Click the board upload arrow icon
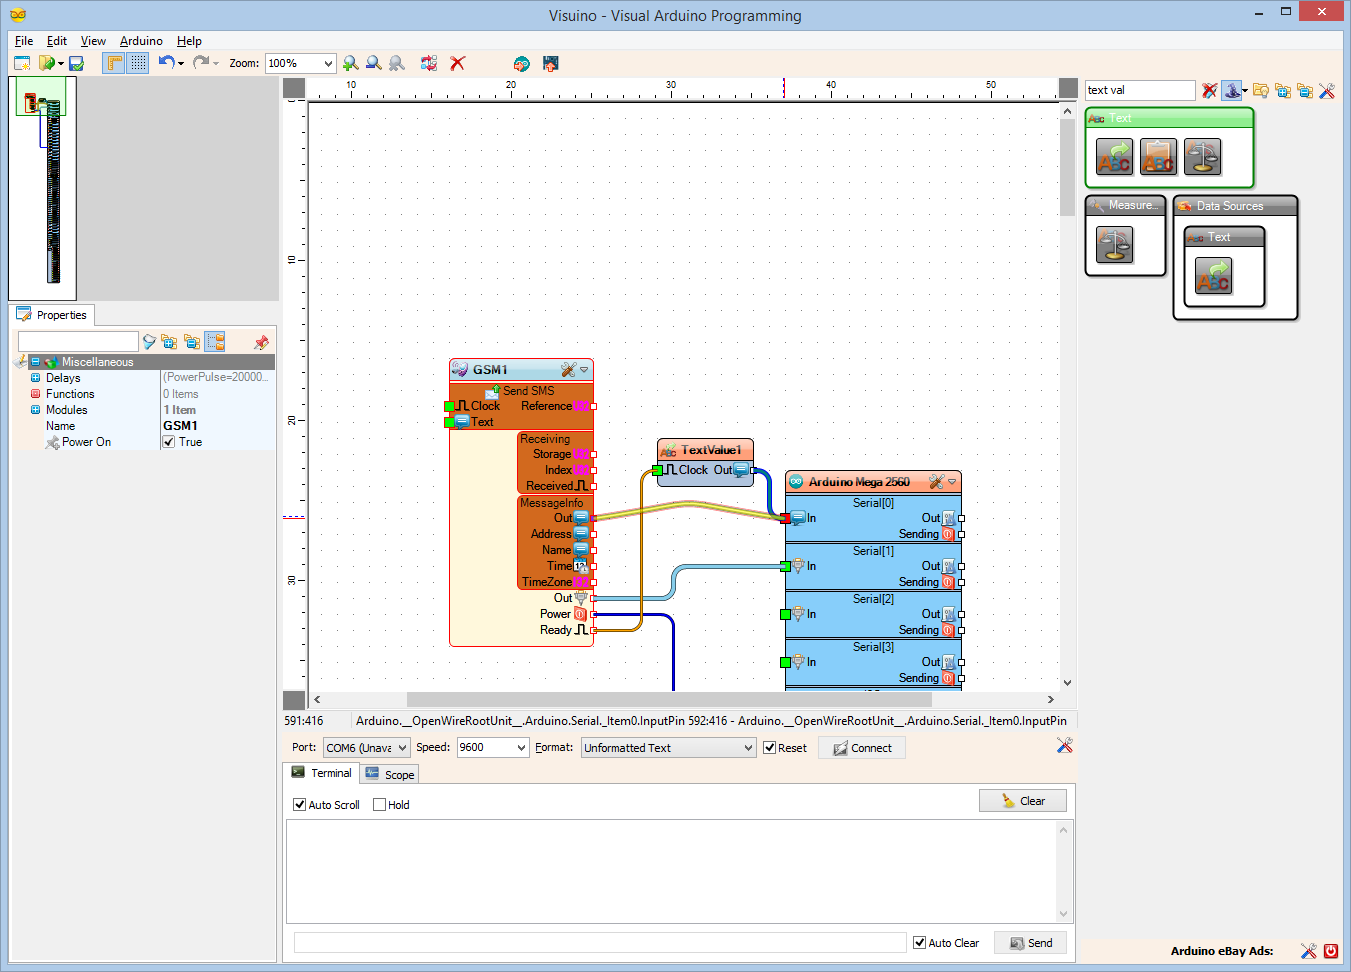Viewport: 1351px width, 972px height. [550, 63]
